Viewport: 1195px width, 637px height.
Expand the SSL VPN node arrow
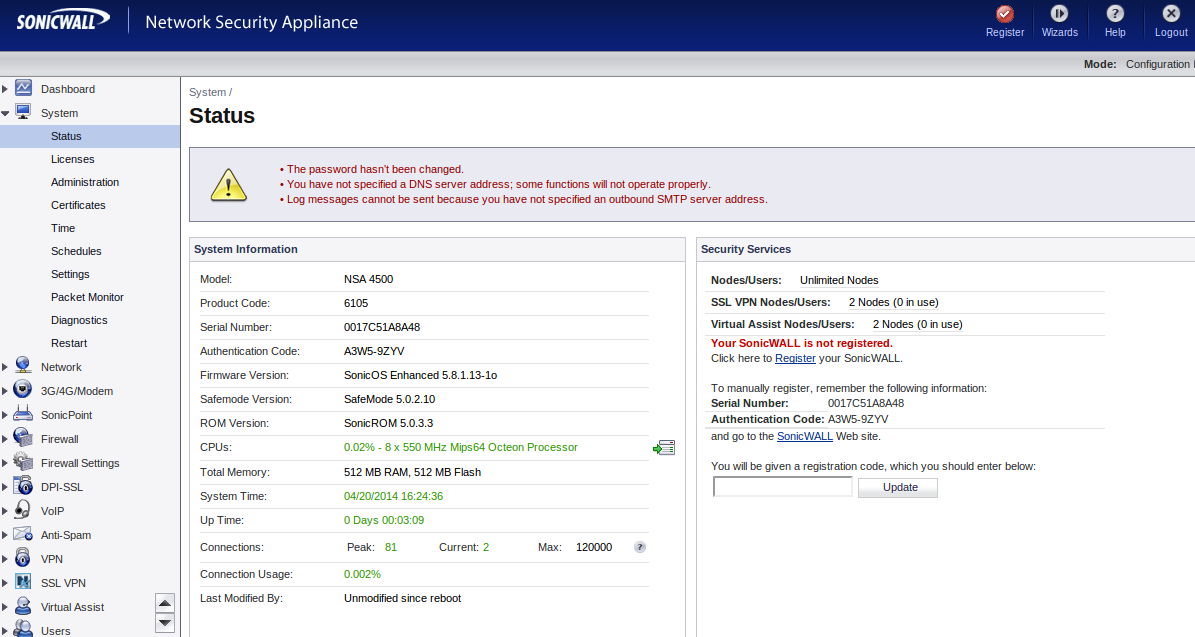coord(5,583)
